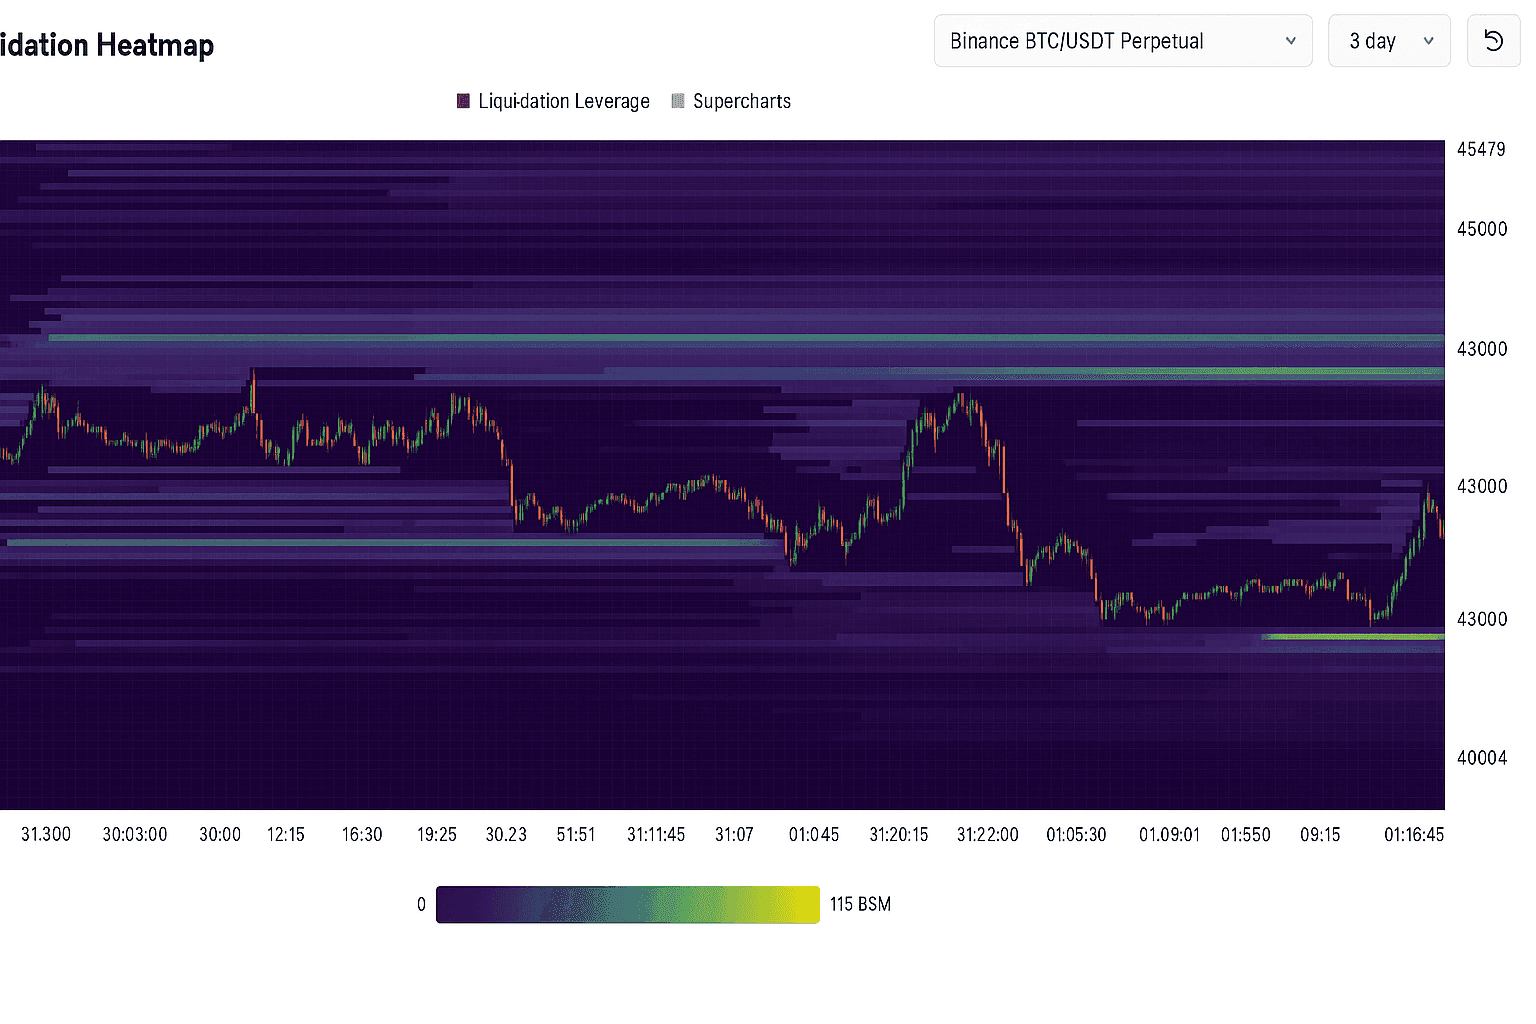Click the 115 BSM scale maximum label
Image resolution: width=1536 pixels, height=1024 pixels.
click(x=859, y=904)
